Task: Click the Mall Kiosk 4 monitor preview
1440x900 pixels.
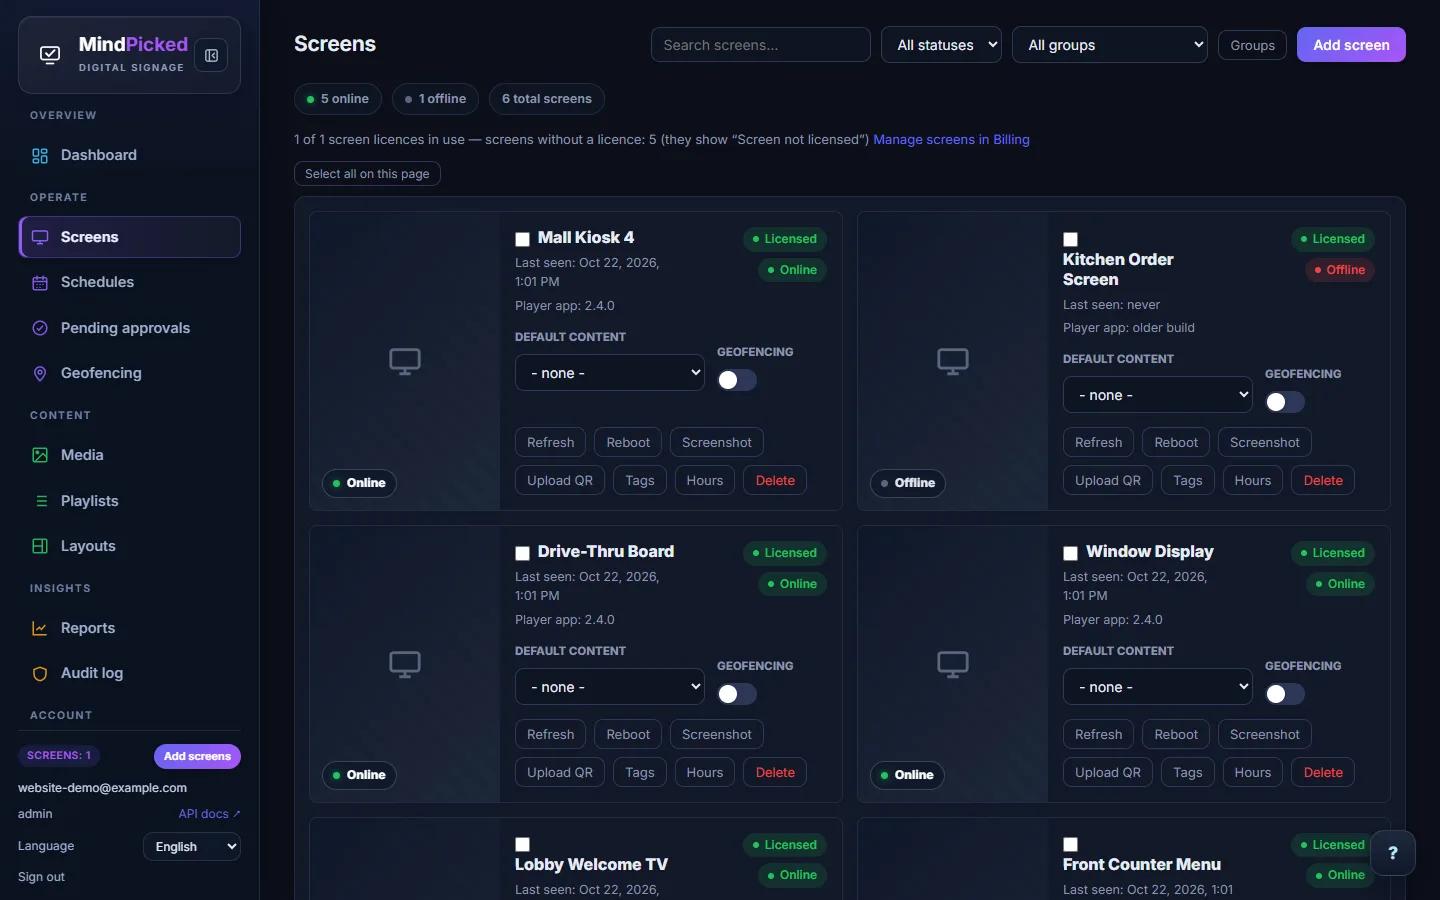Action: coord(405,361)
